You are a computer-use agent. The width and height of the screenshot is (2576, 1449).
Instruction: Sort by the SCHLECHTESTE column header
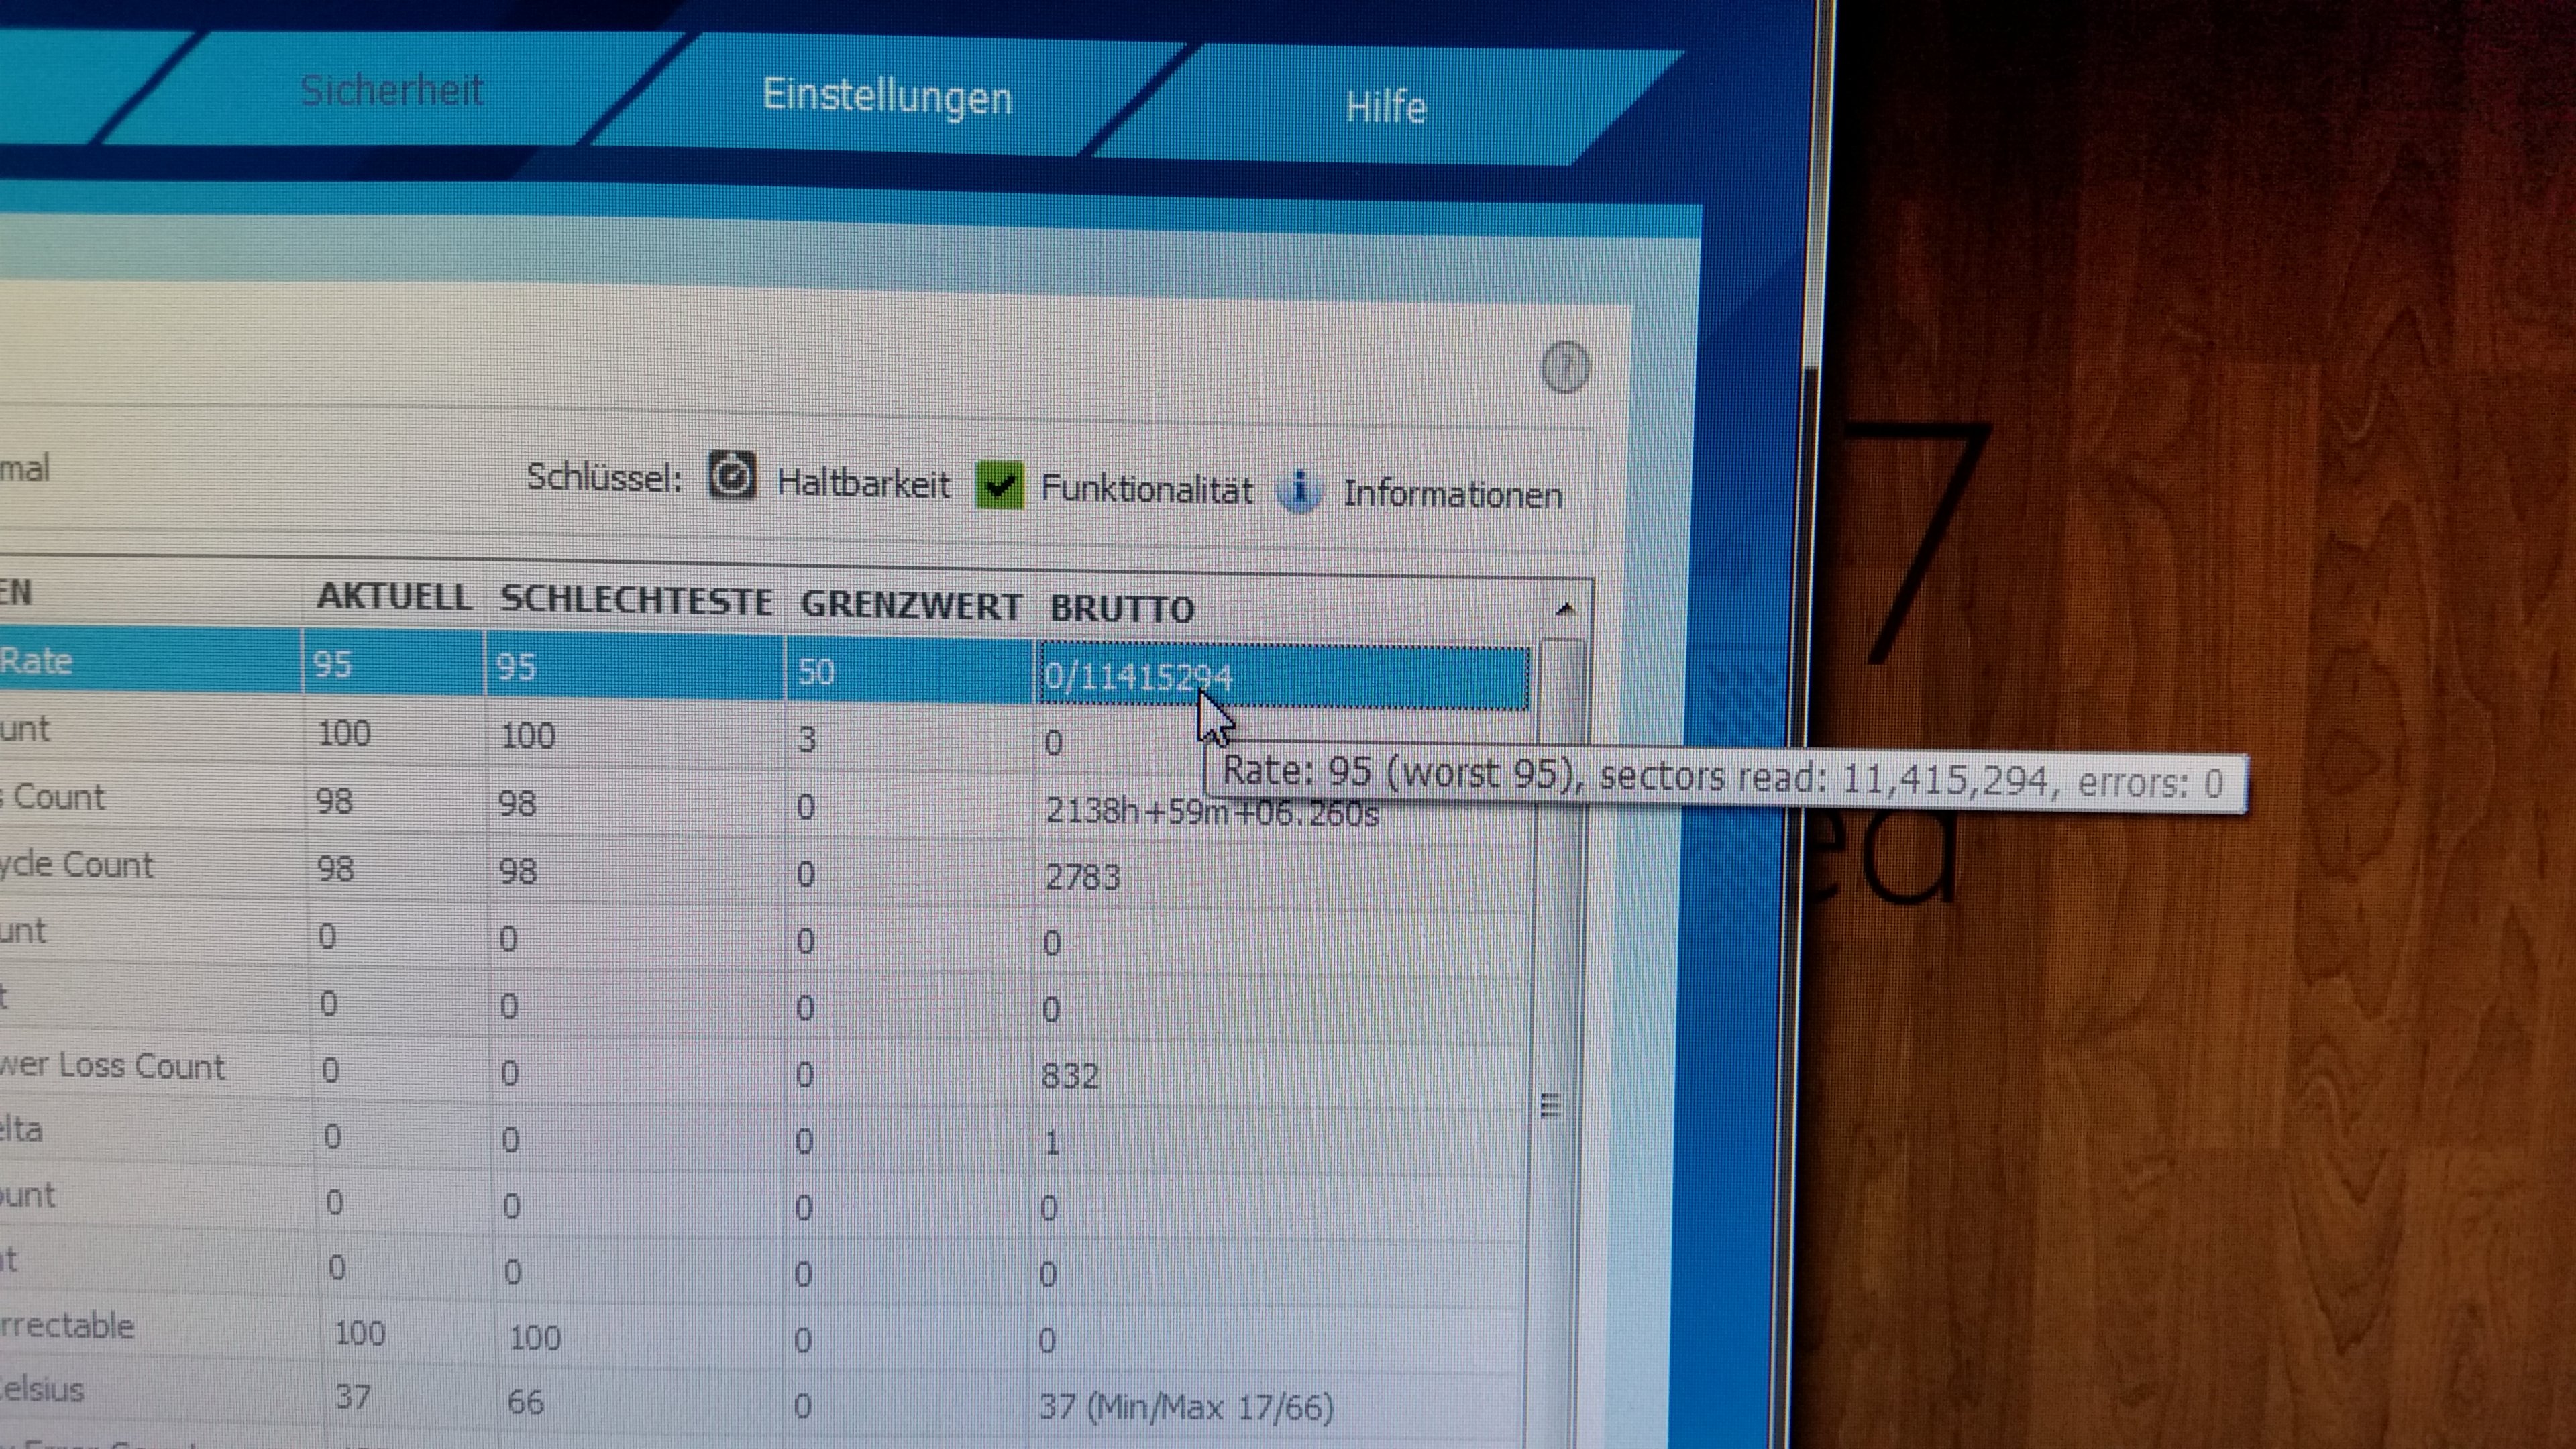tap(636, 601)
